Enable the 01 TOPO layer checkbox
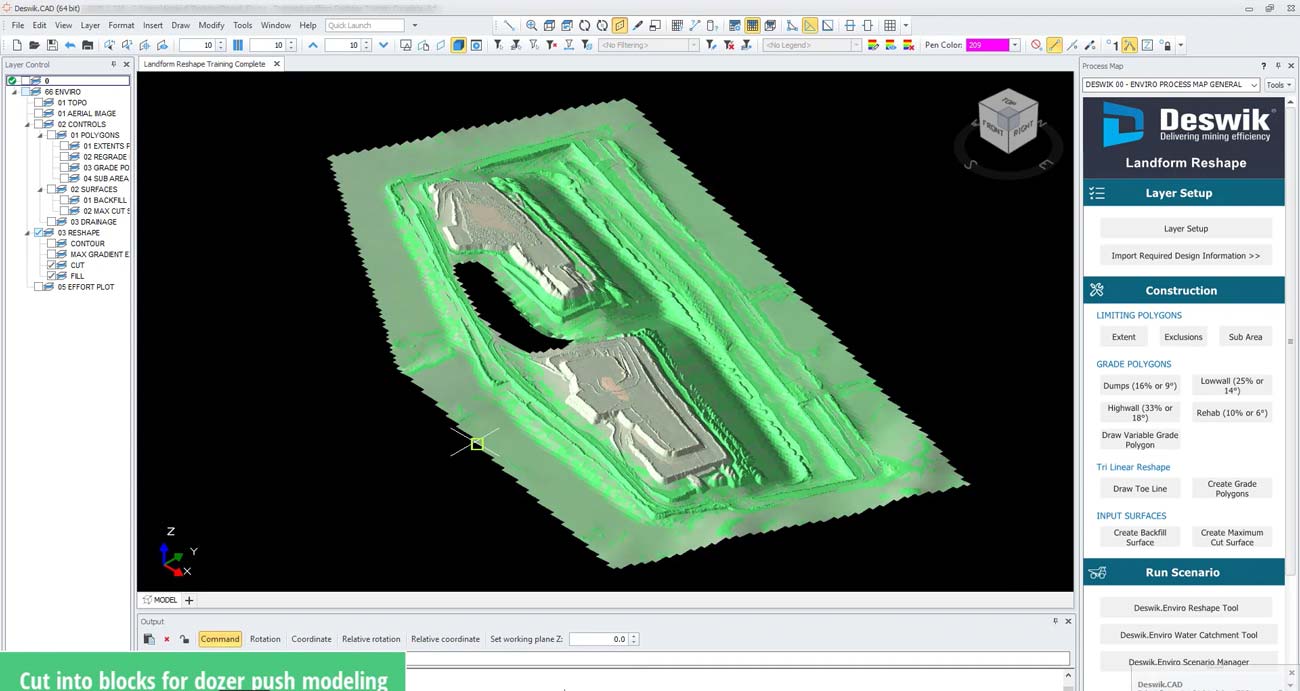Screen dimensions: 1300x691 [x=39, y=103]
